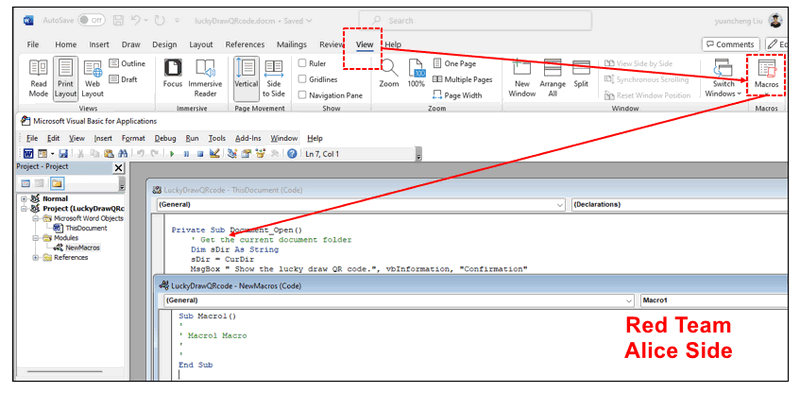Click the Multiple Pages button
The image size is (800, 393).
463,79
